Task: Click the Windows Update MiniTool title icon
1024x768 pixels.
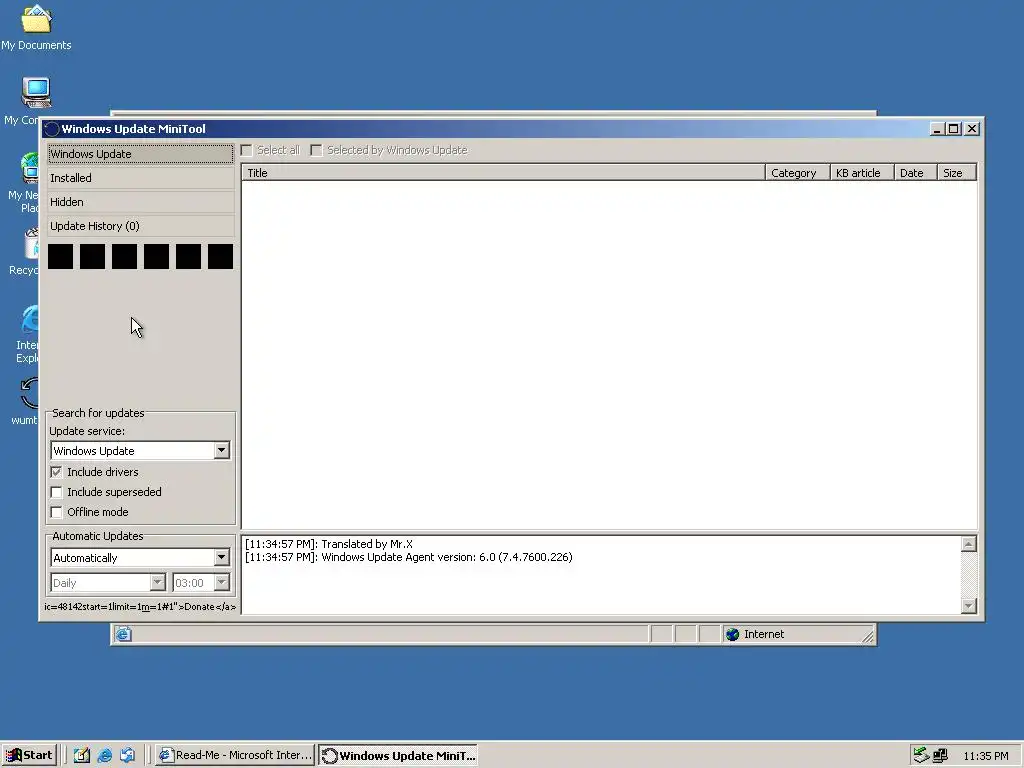Action: click(52, 129)
